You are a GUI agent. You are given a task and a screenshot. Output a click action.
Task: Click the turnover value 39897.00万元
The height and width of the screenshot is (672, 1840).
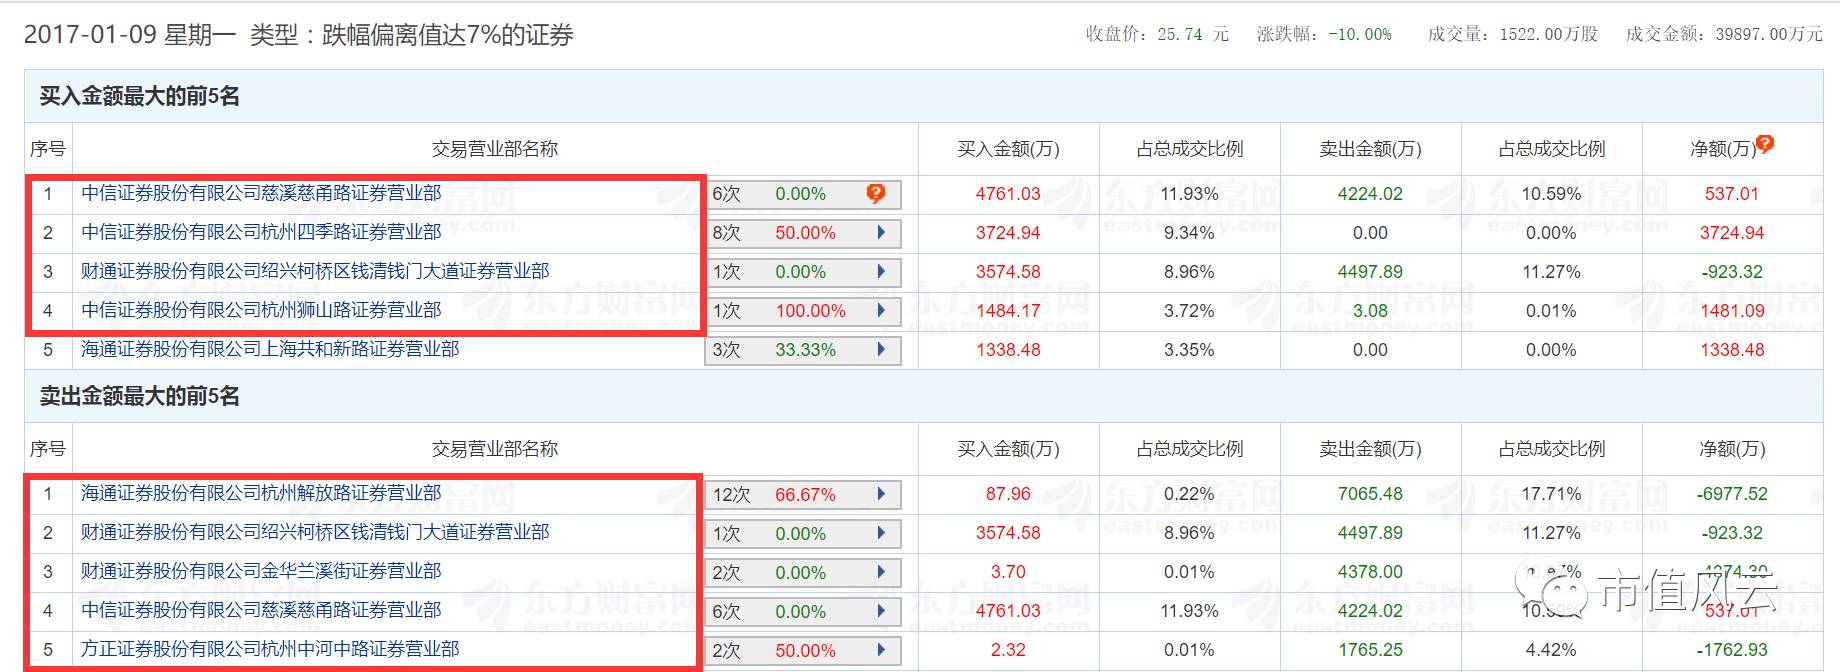click(x=1769, y=34)
